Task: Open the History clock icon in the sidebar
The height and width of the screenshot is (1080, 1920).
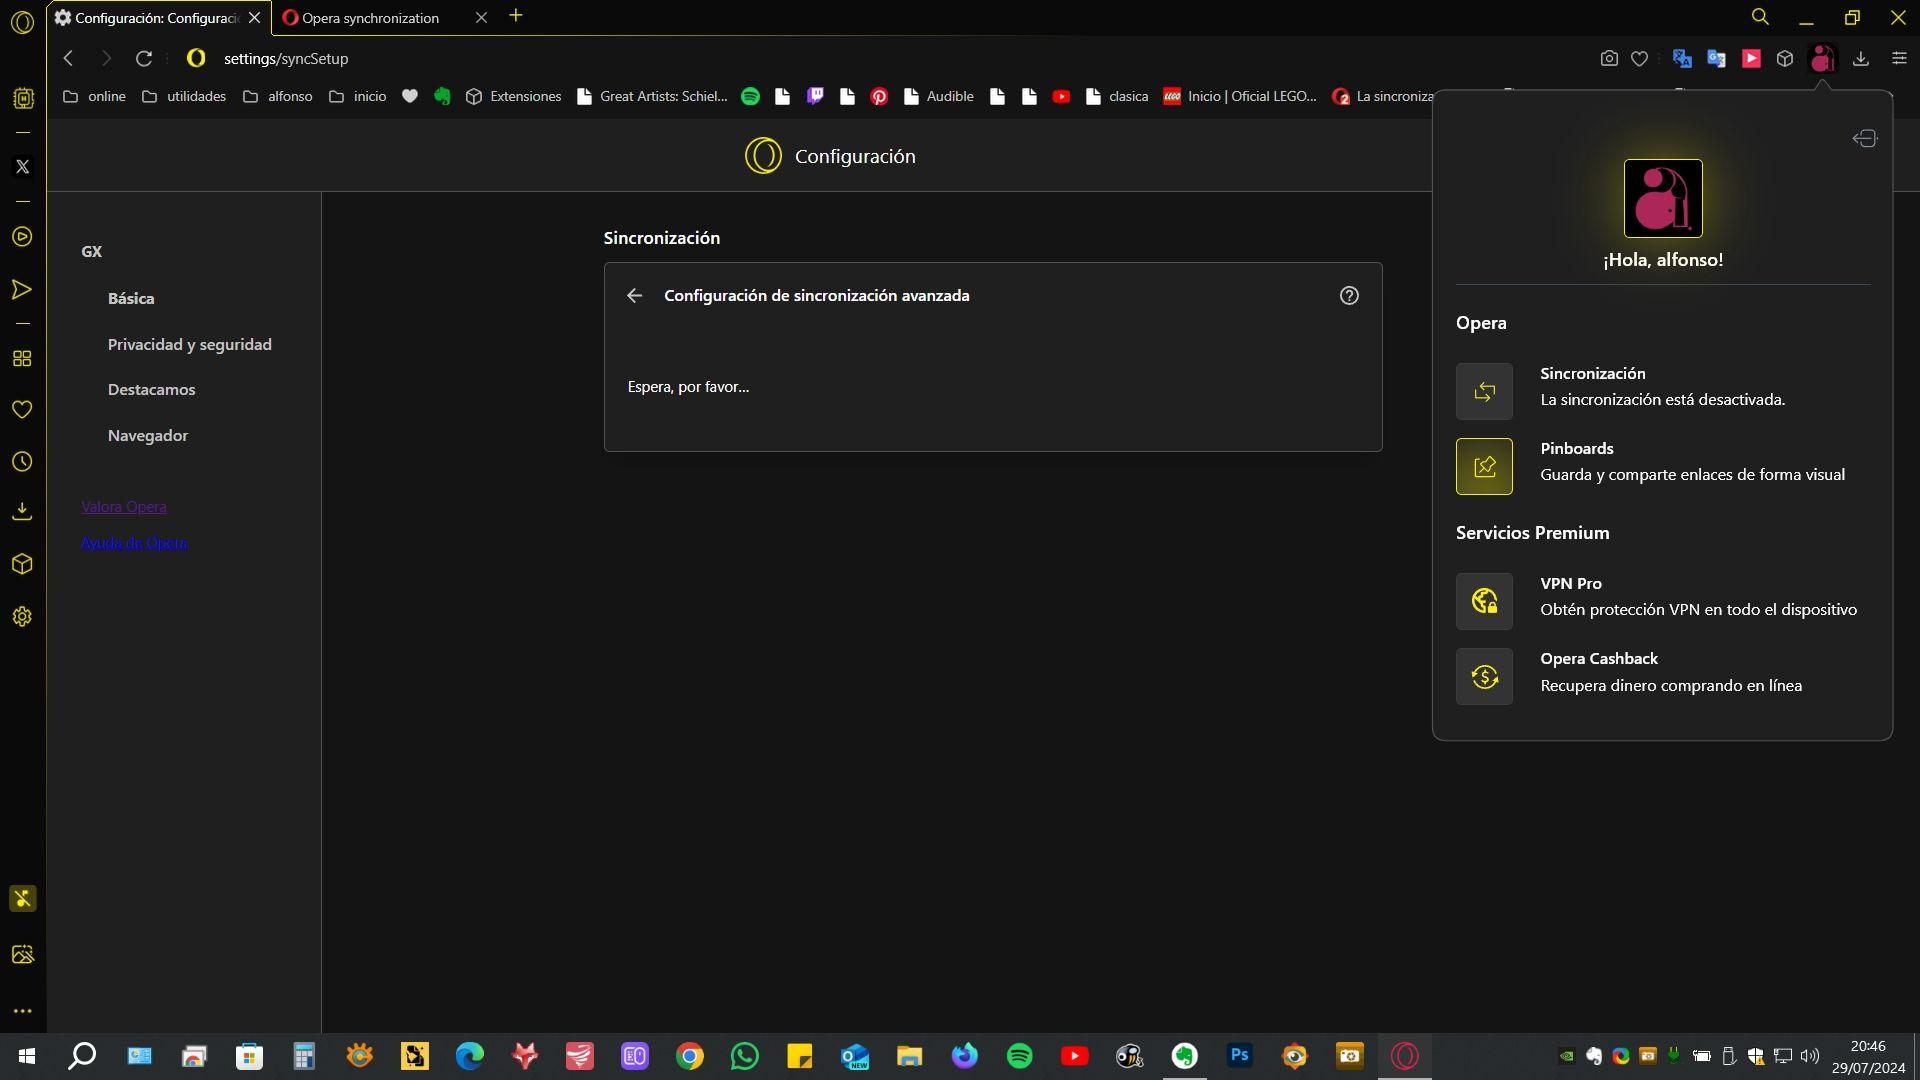Action: (x=22, y=462)
